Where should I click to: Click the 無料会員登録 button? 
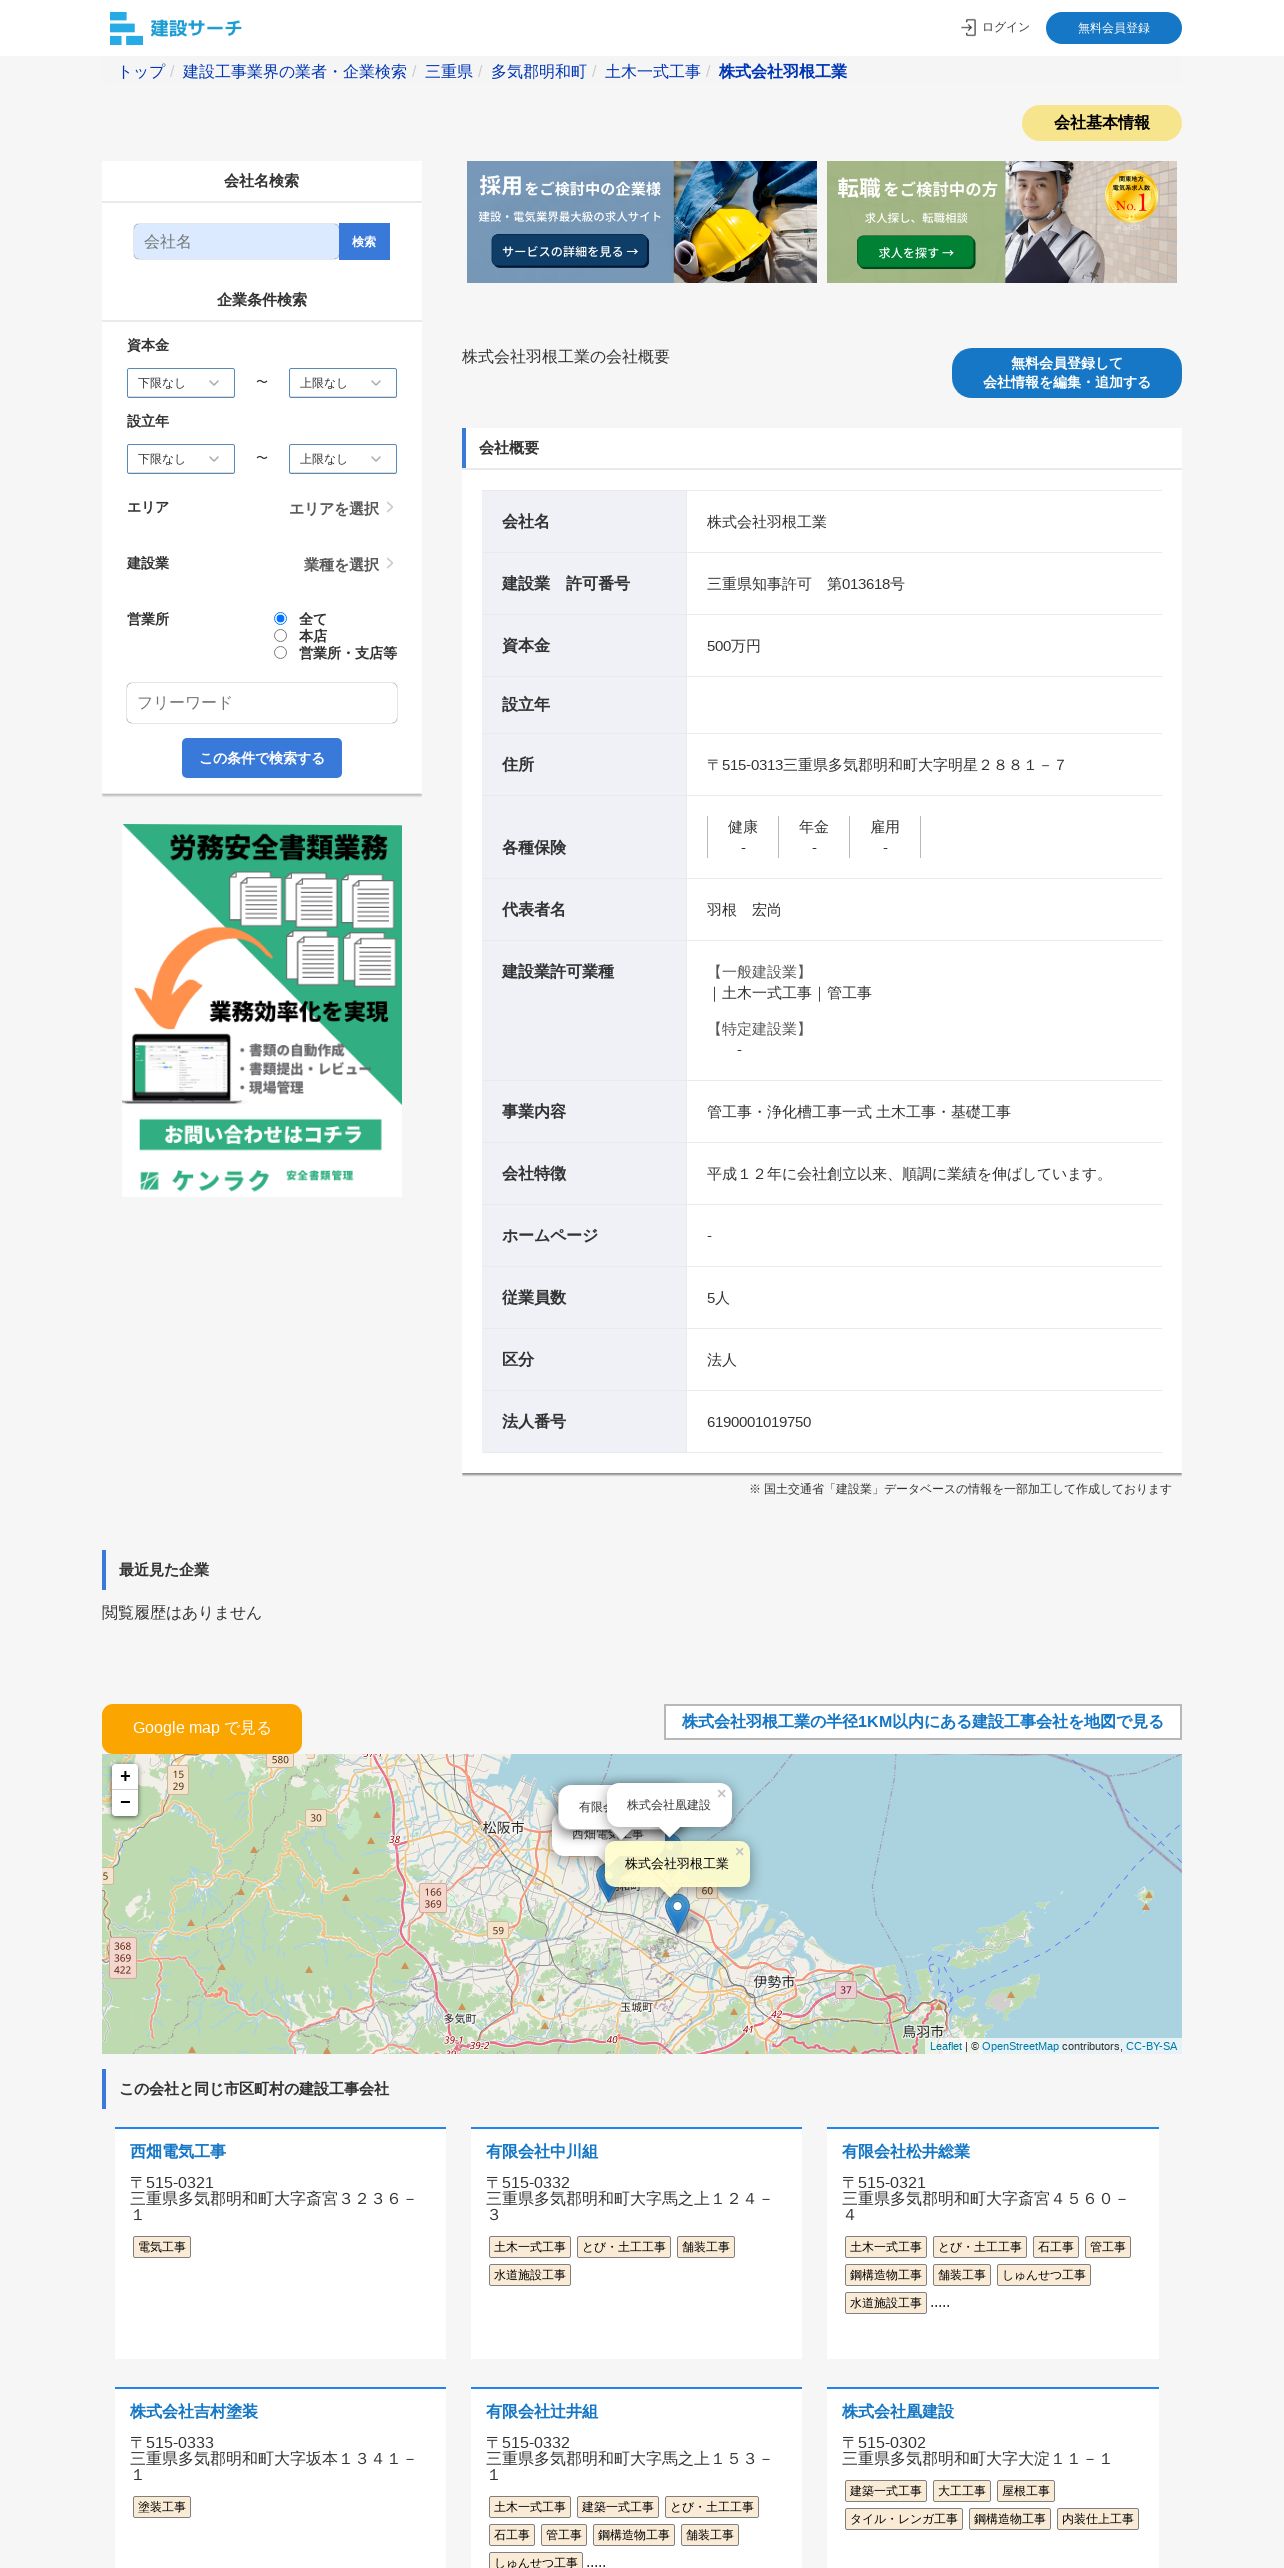1114,28
